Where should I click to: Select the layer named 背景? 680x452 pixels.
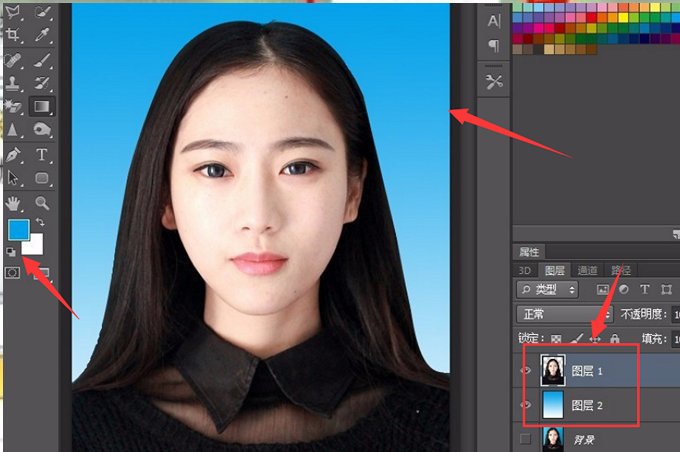pos(584,440)
